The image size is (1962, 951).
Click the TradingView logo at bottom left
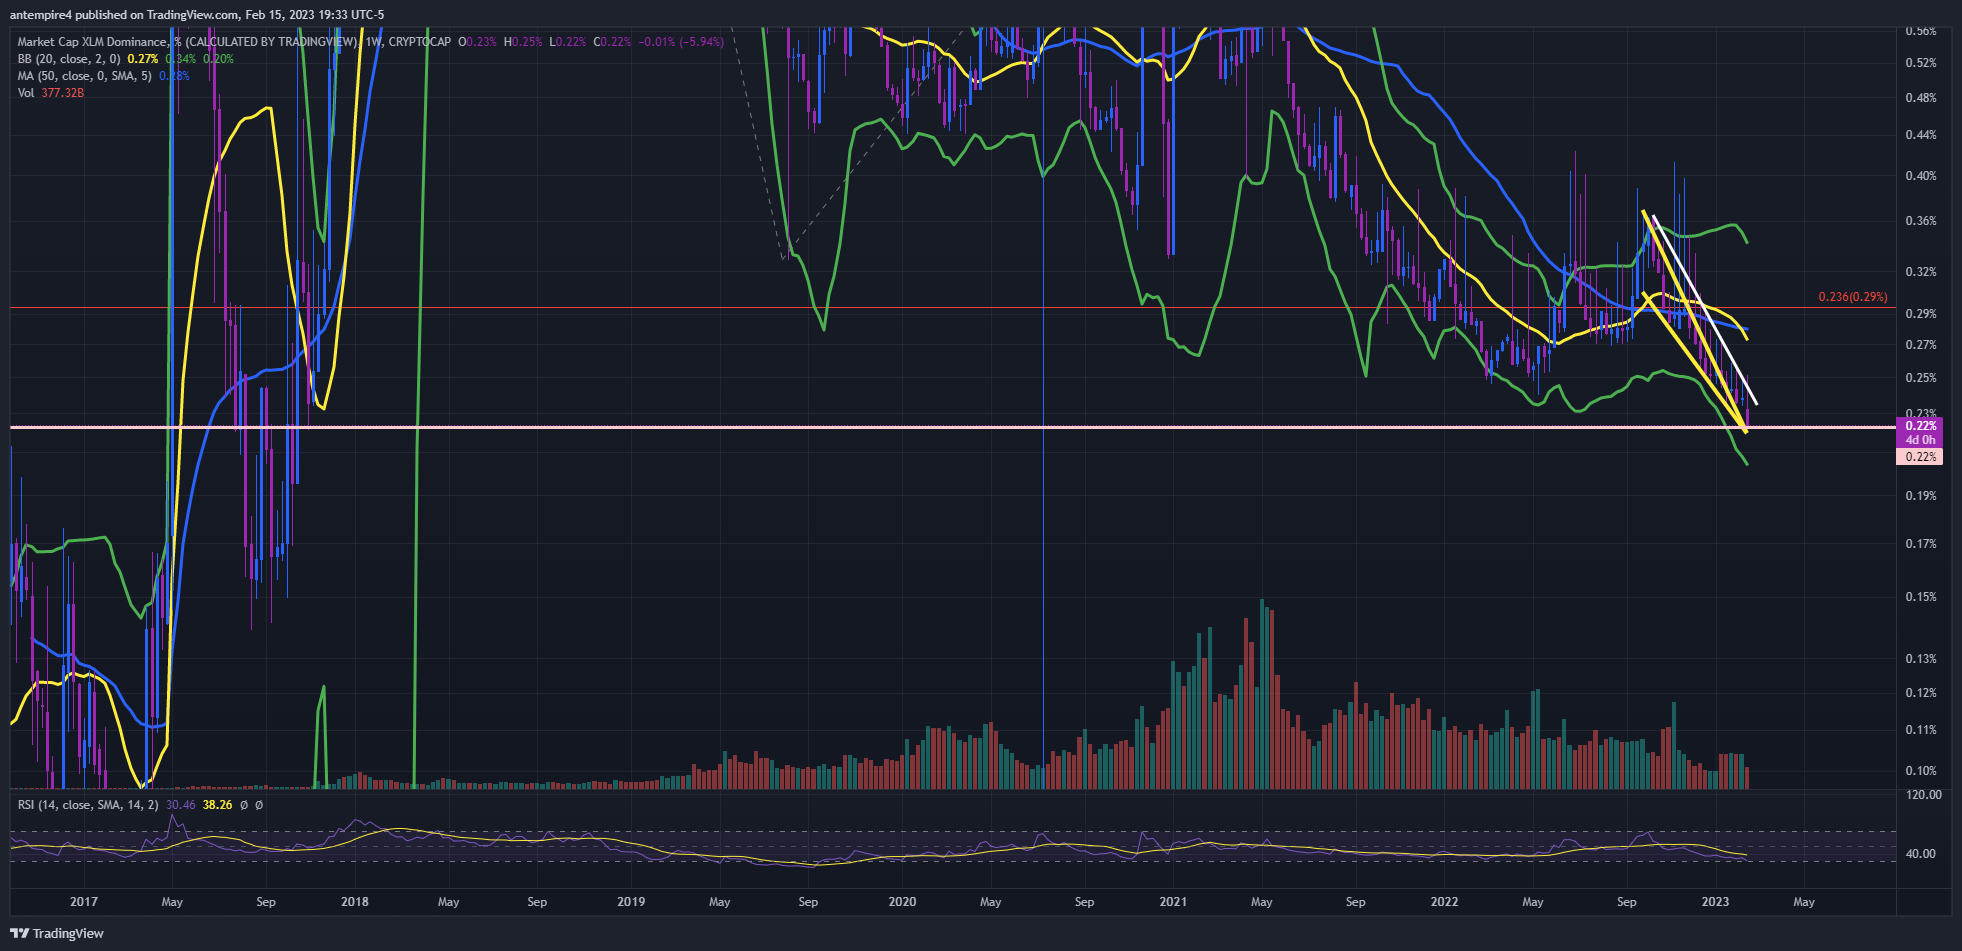pos(57,933)
